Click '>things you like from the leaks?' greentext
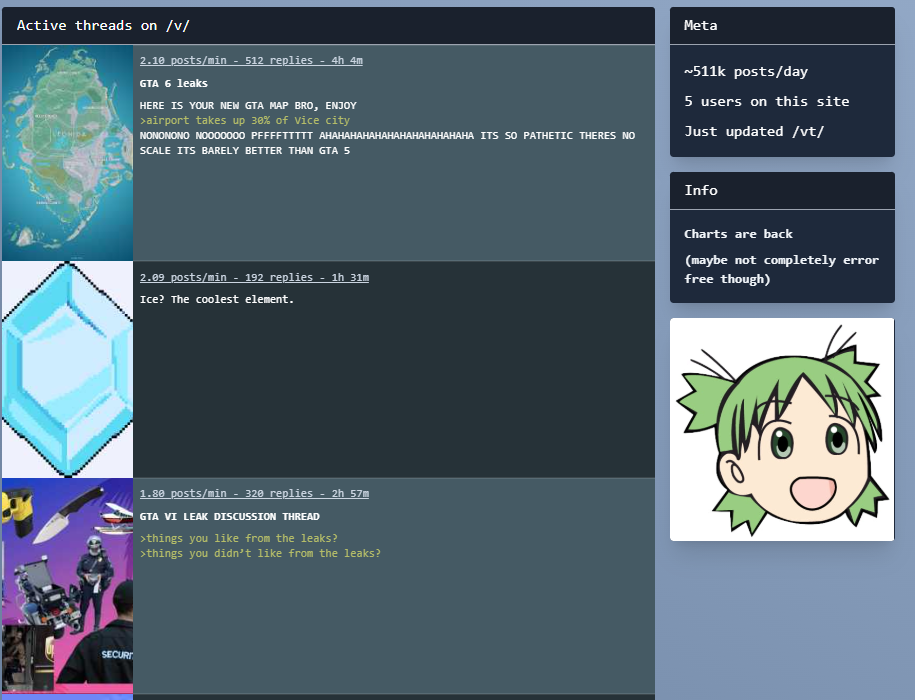 point(239,538)
